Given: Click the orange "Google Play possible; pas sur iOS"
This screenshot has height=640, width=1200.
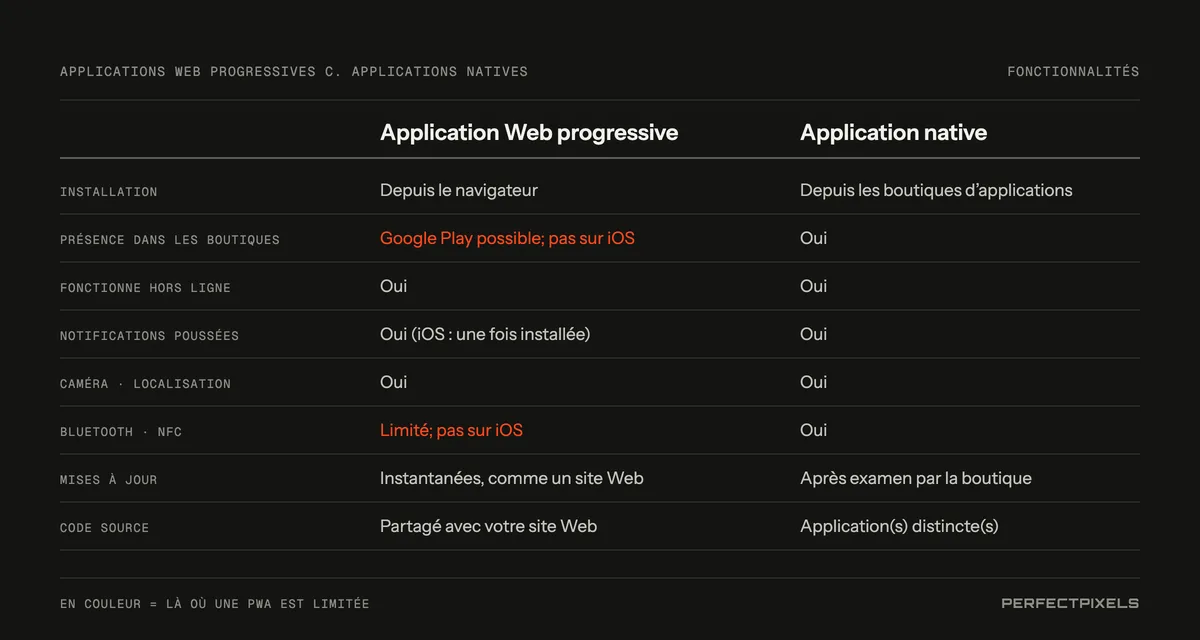Looking at the screenshot, I should point(507,238).
